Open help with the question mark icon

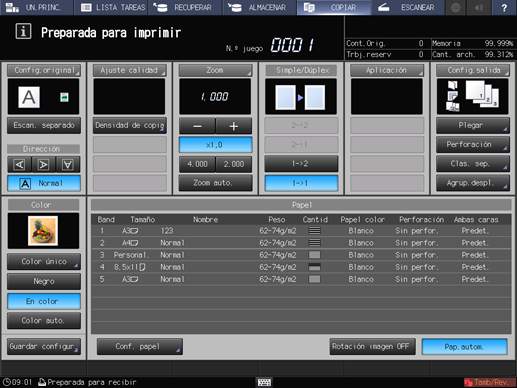pos(504,7)
